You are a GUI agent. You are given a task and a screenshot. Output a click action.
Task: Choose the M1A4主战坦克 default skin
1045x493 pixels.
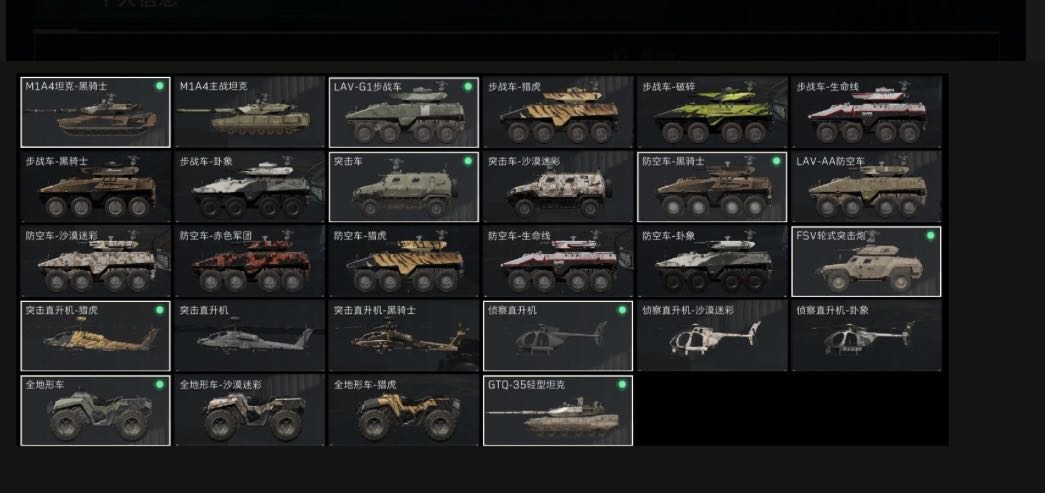[250, 112]
